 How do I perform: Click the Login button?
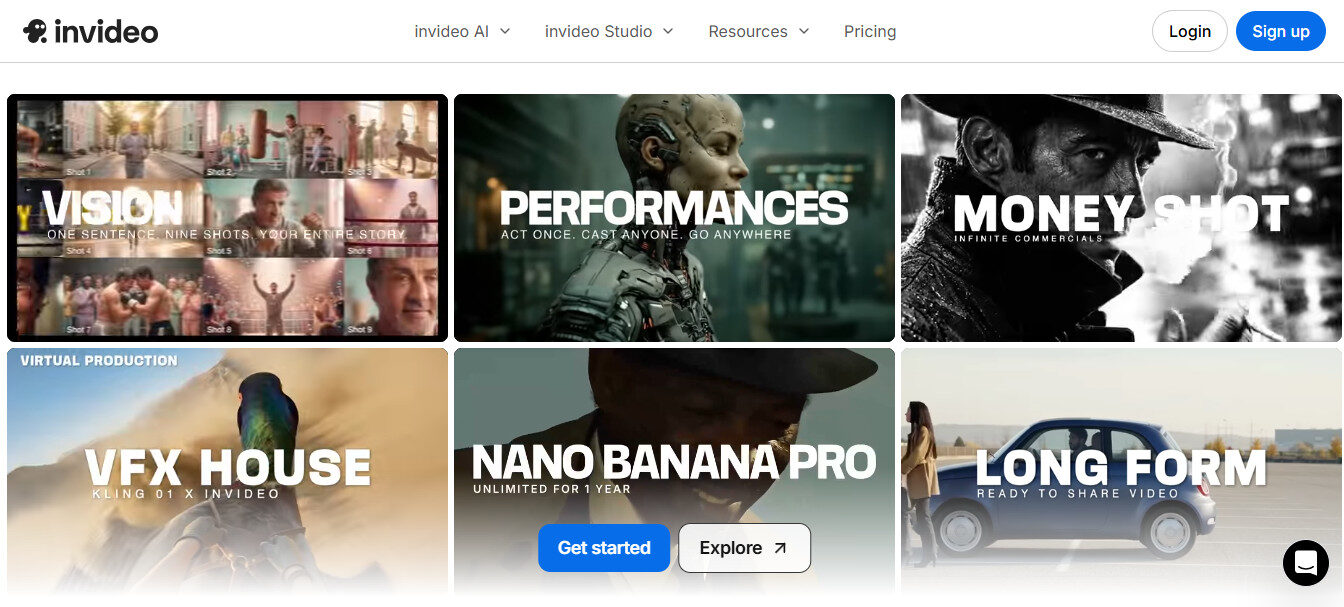click(x=1190, y=31)
